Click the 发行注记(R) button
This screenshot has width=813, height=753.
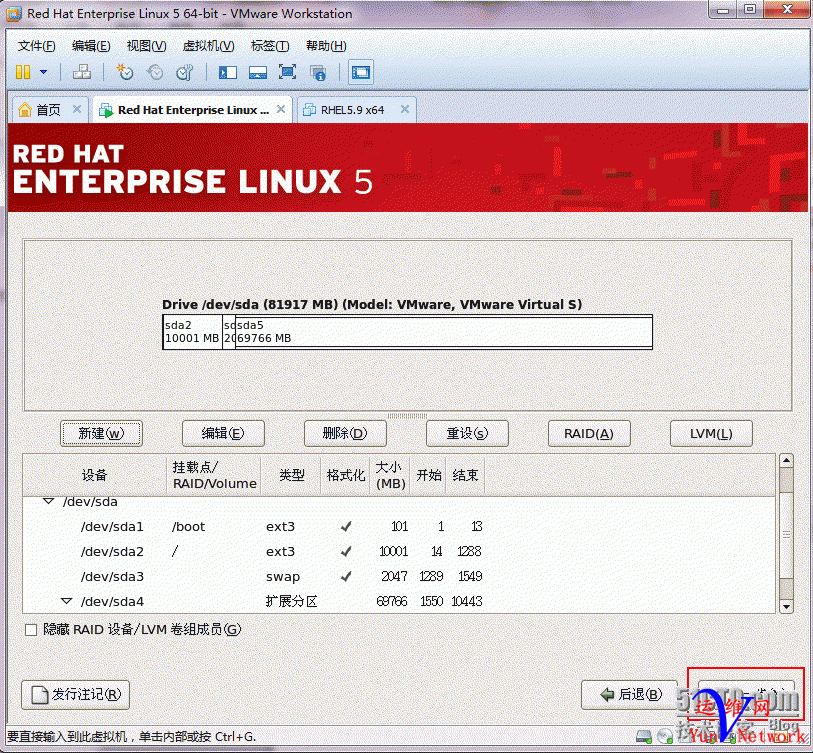pos(76,694)
